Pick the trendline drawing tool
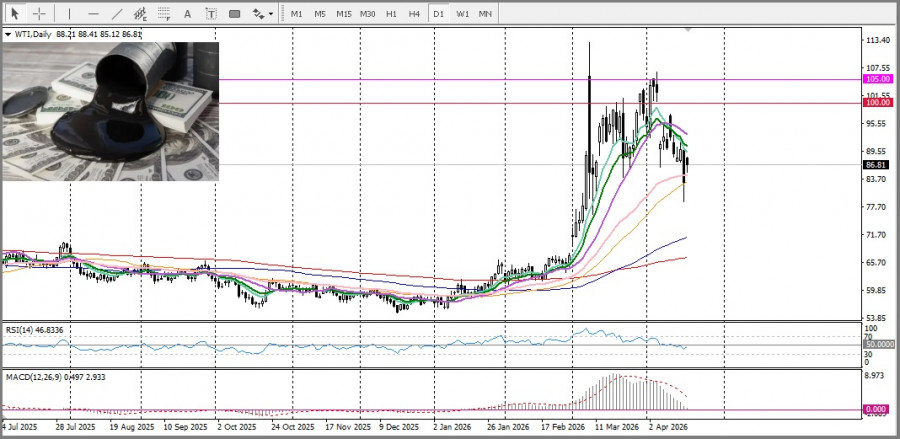This screenshot has height=439, width=900. tap(117, 14)
